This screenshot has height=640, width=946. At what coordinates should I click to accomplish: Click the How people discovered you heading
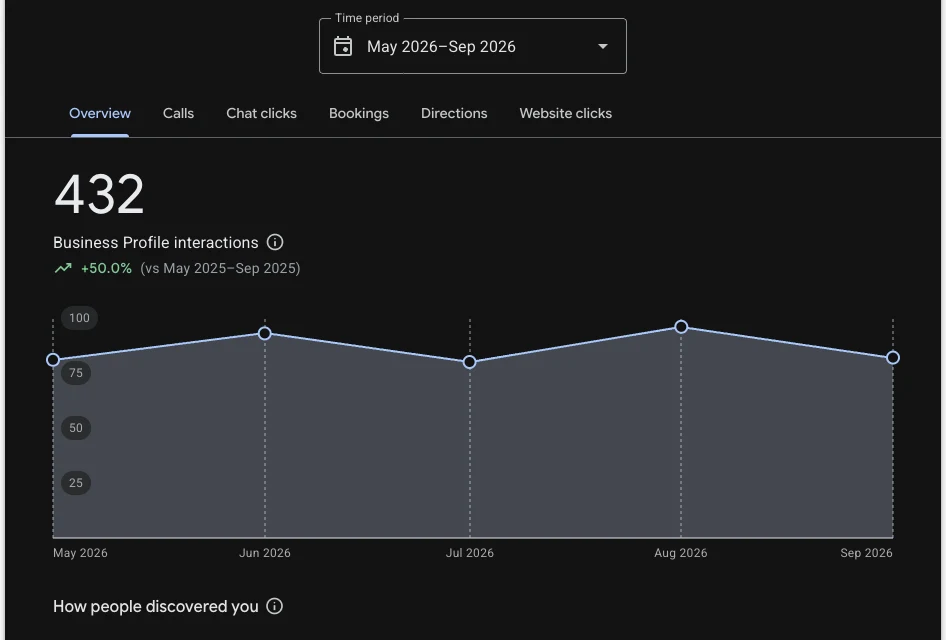tap(156, 606)
